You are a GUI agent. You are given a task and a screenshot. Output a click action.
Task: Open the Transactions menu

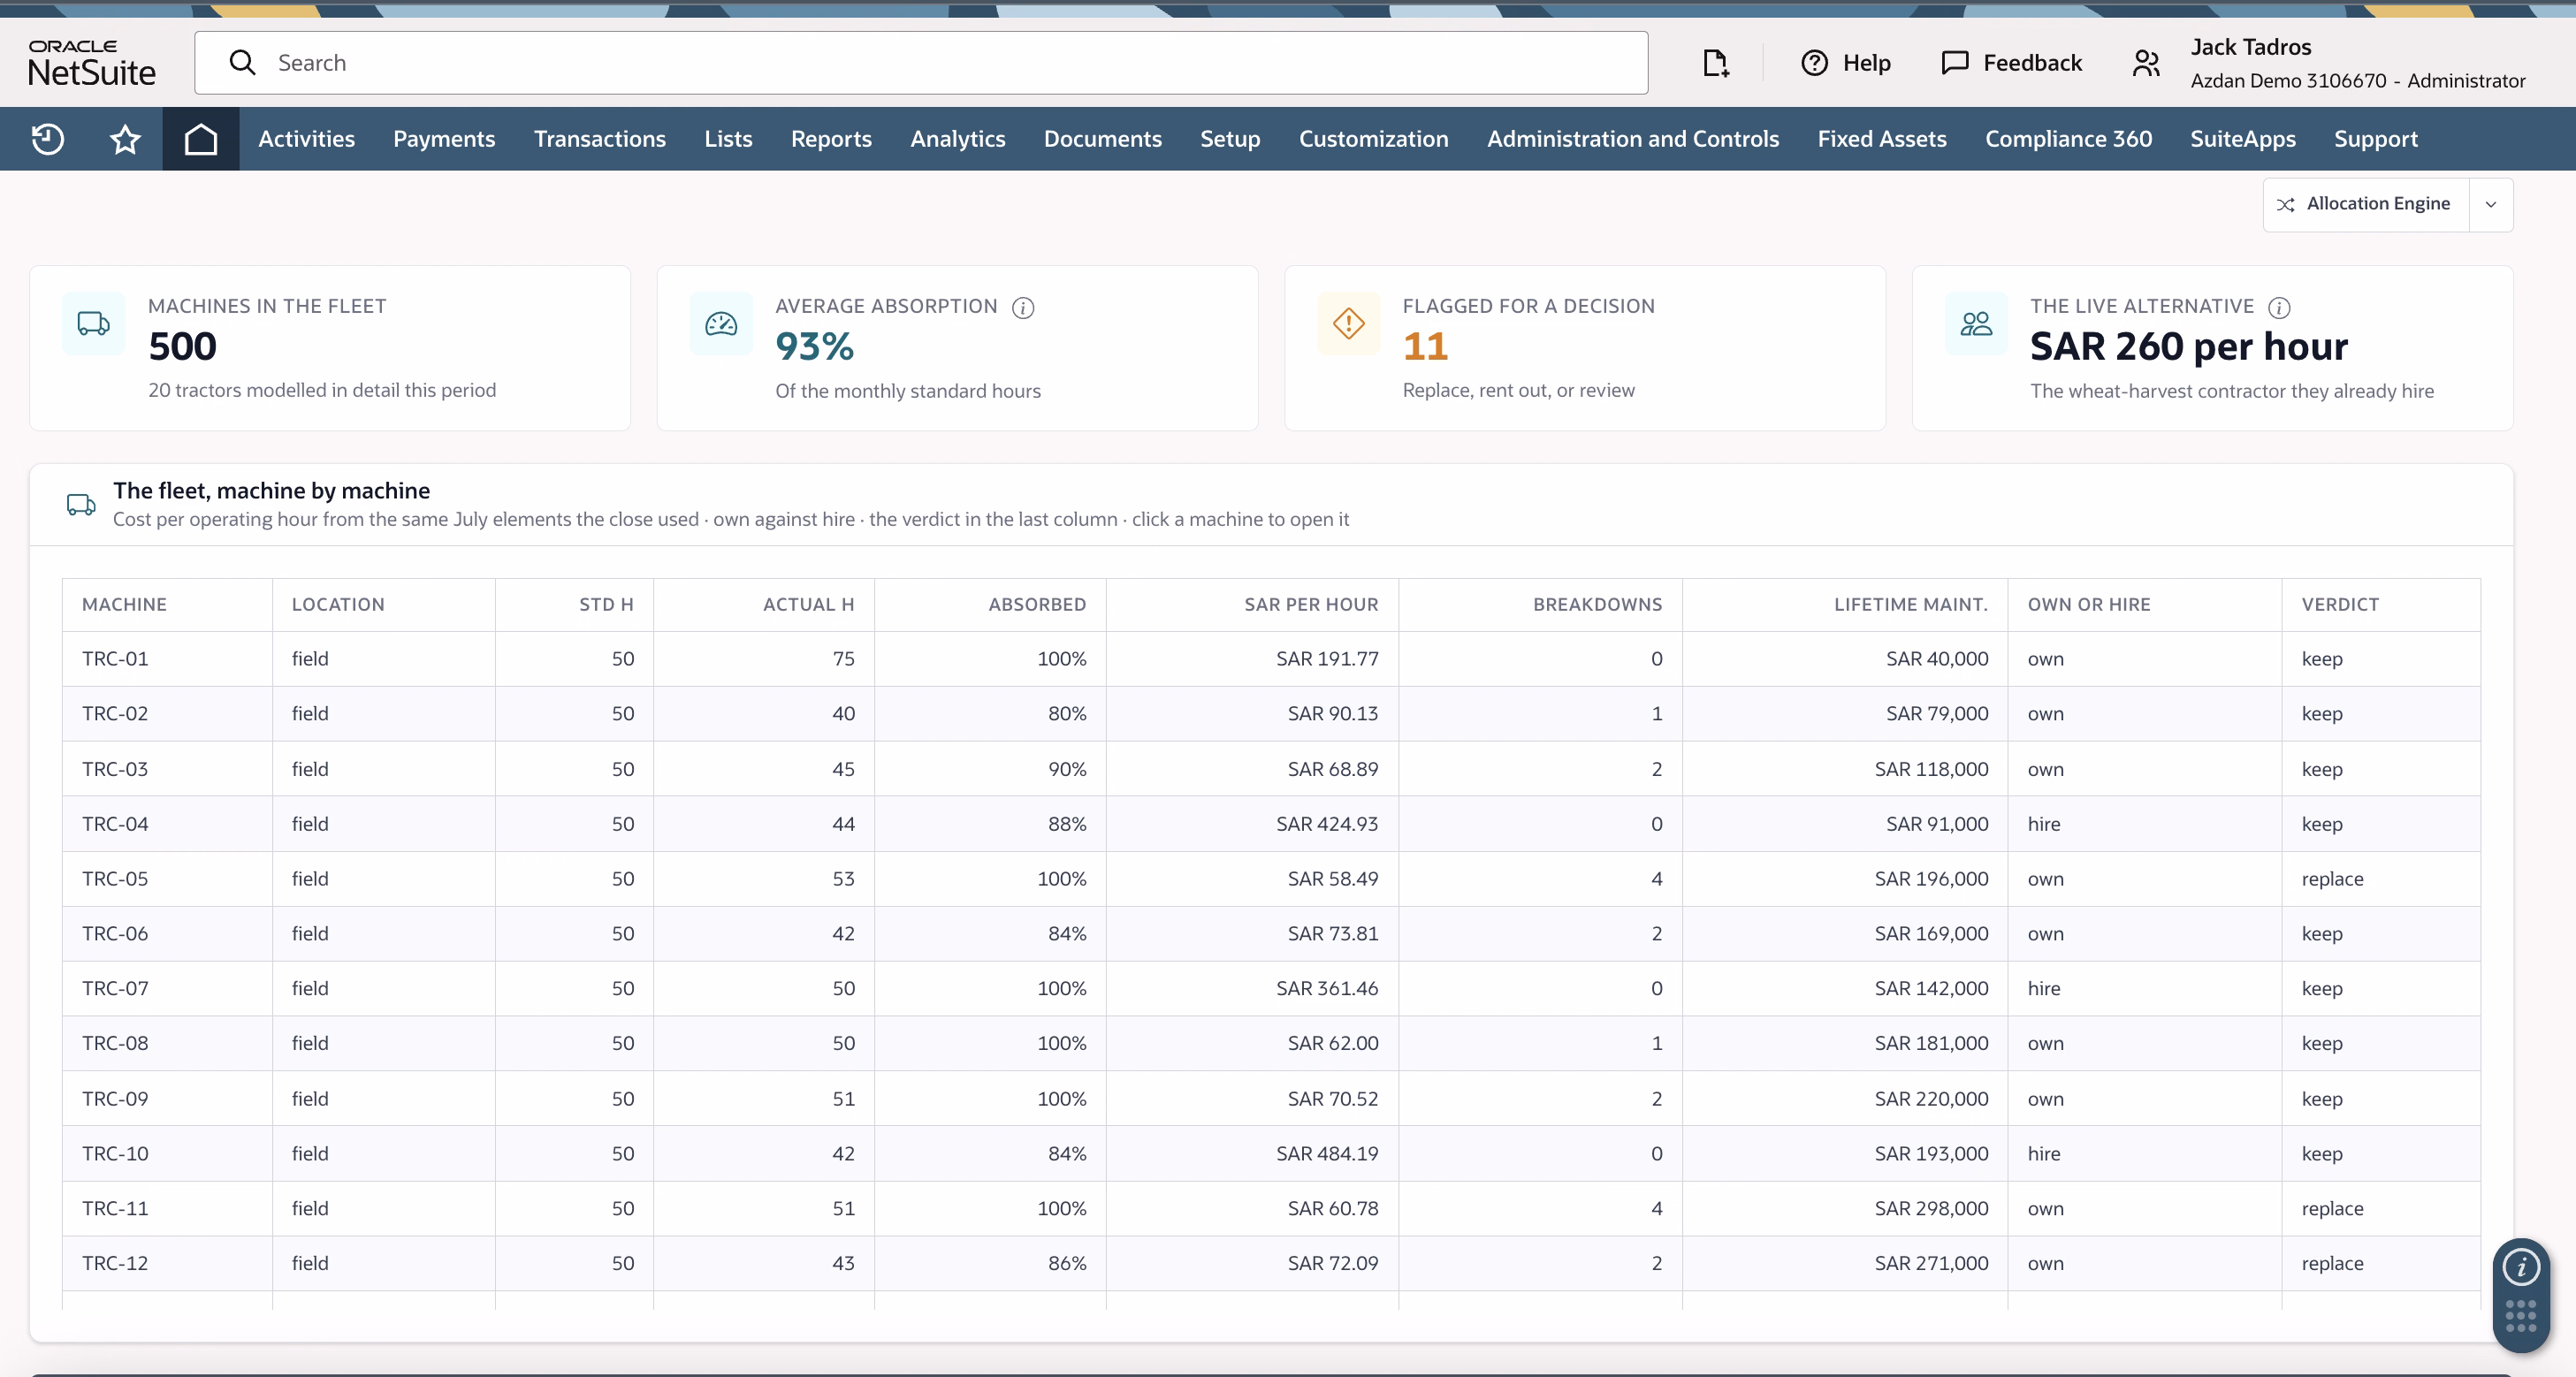(600, 139)
